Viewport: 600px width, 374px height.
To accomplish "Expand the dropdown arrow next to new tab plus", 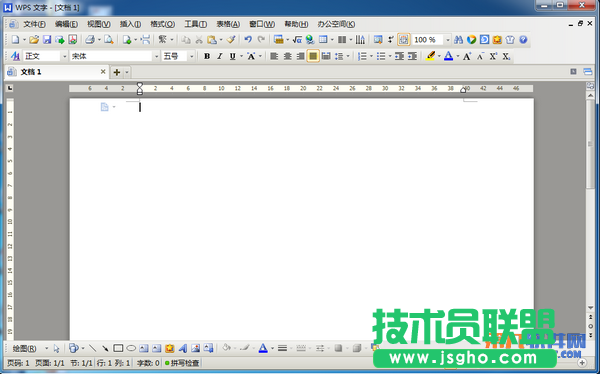I will pos(127,72).
